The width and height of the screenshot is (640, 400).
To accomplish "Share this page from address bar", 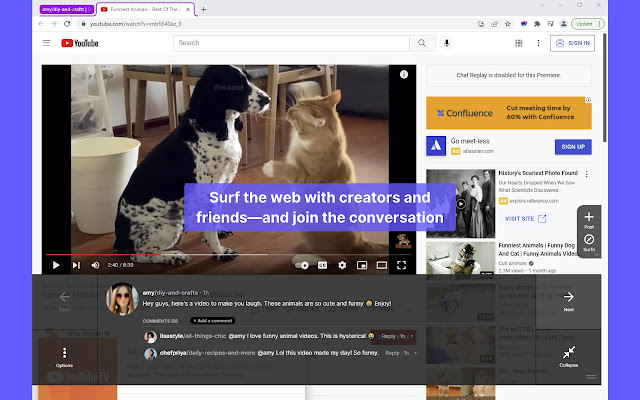I will (x=494, y=24).
